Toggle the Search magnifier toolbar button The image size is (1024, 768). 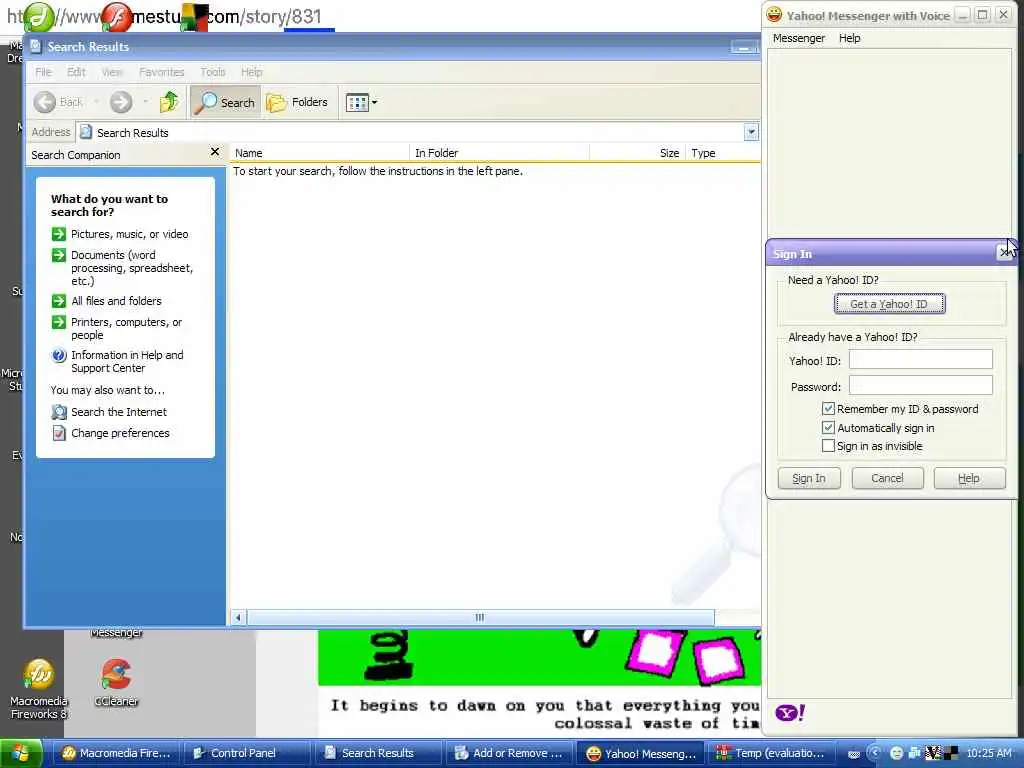coord(226,103)
